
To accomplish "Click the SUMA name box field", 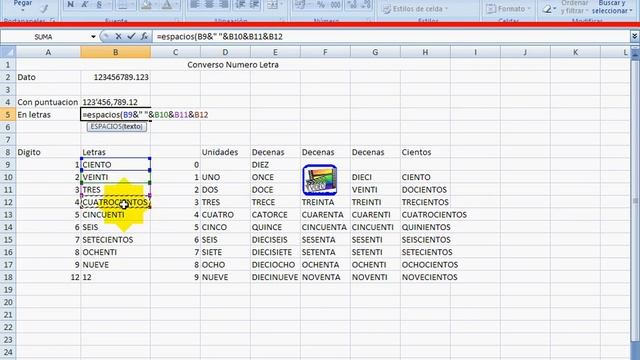I will pos(44,37).
